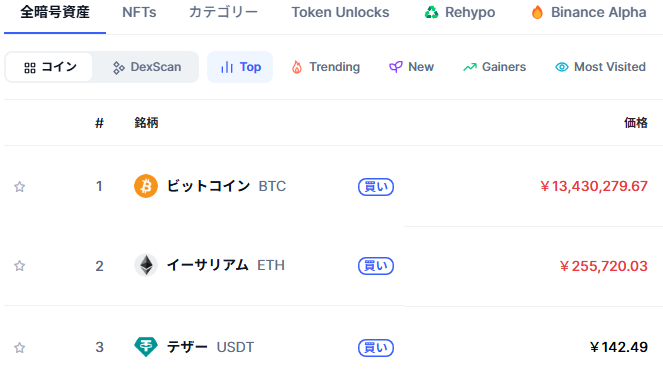663x373 pixels.
Task: Open the Token Unlocks tab
Action: pyautogui.click(x=340, y=12)
